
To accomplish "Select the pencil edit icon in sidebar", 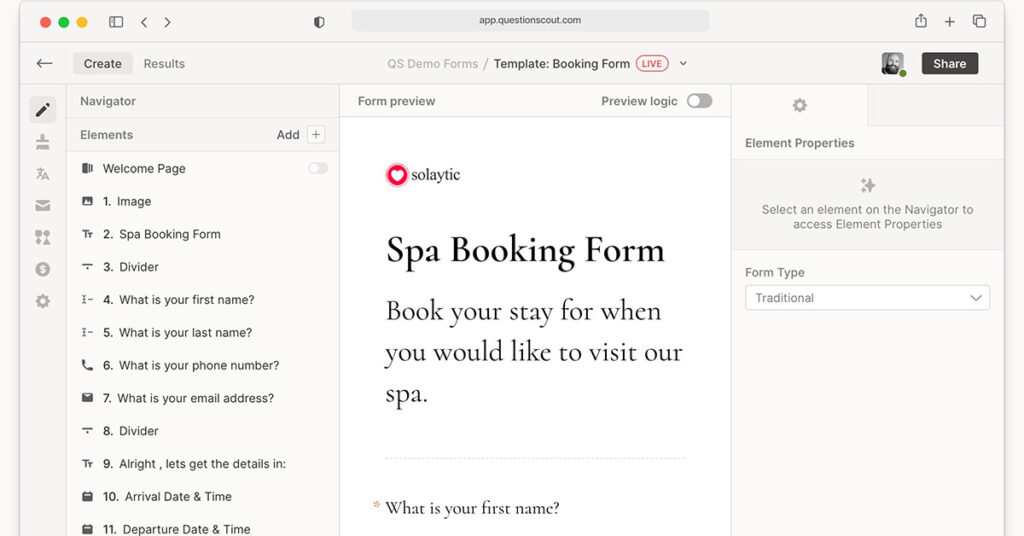I will [42, 110].
